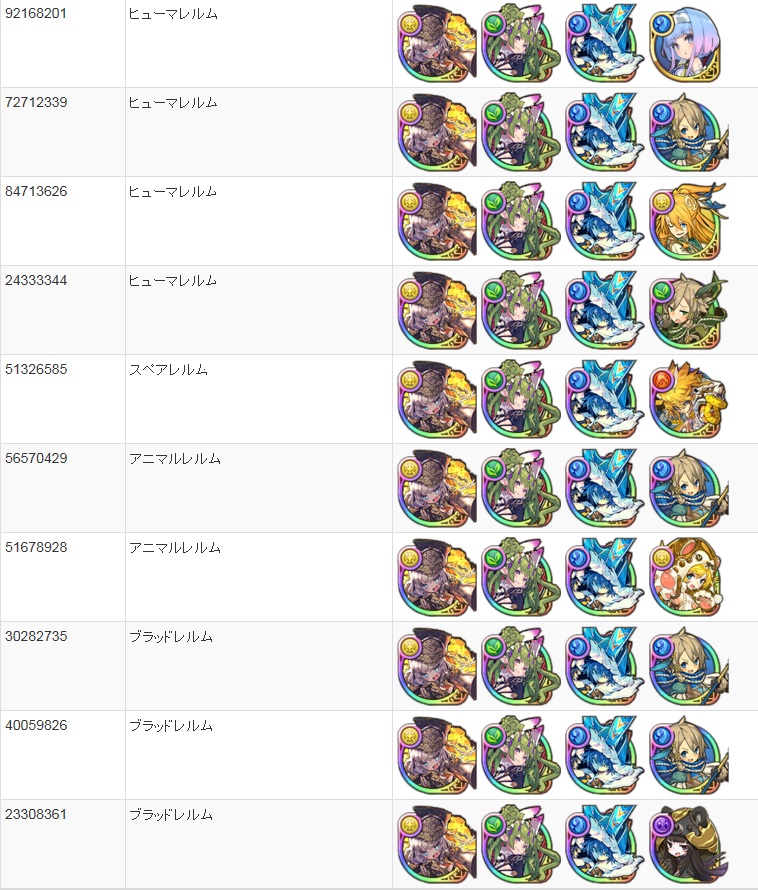Select the ID number 40059826
This screenshot has width=758, height=890.
[x=36, y=725]
